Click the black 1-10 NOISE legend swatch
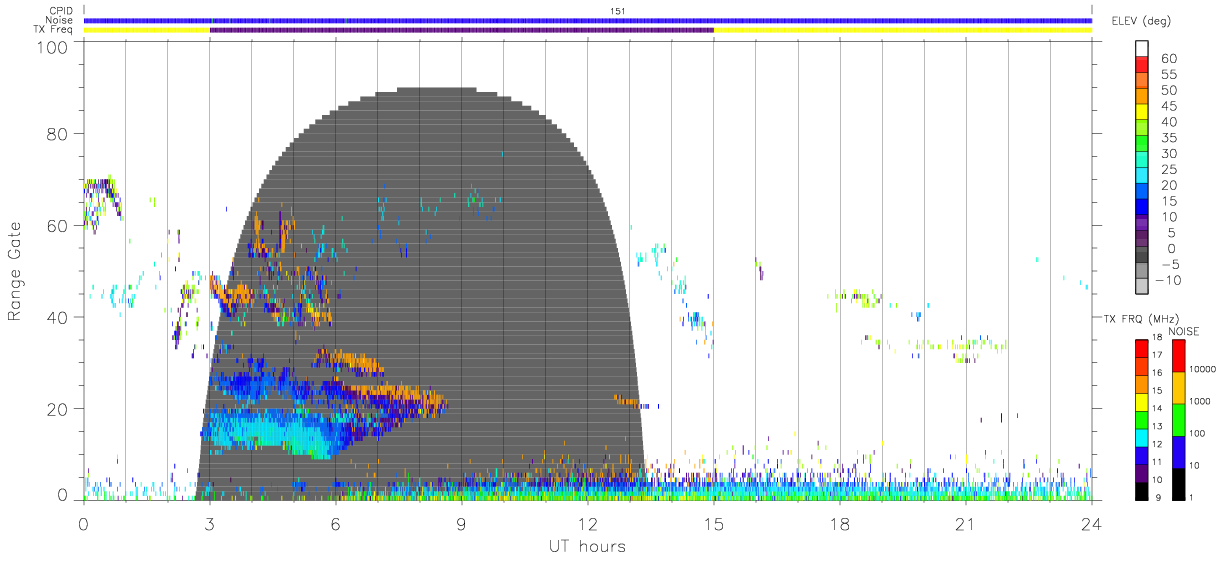This screenshot has height=567, width=1228. [1180, 482]
